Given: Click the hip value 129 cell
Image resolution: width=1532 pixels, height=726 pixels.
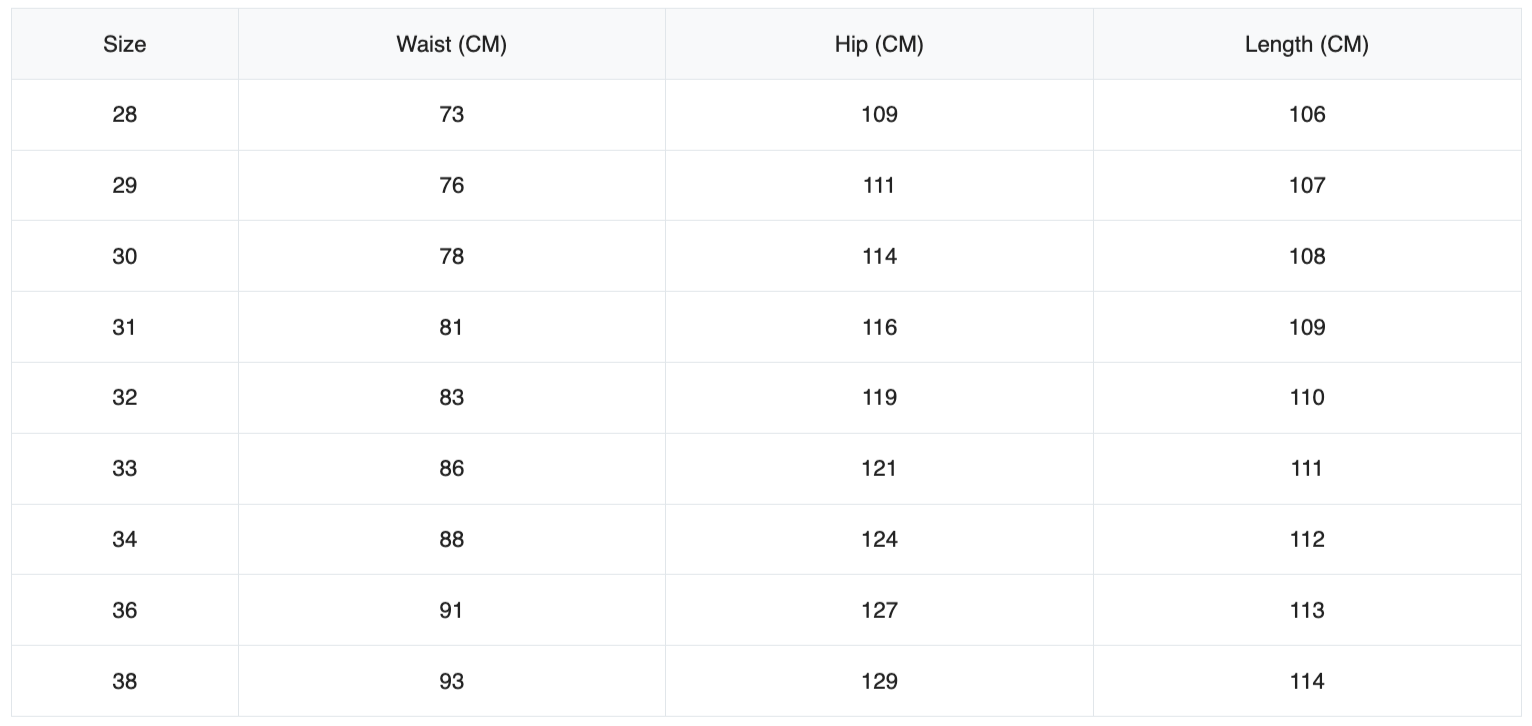Looking at the screenshot, I should pyautogui.click(x=879, y=682).
